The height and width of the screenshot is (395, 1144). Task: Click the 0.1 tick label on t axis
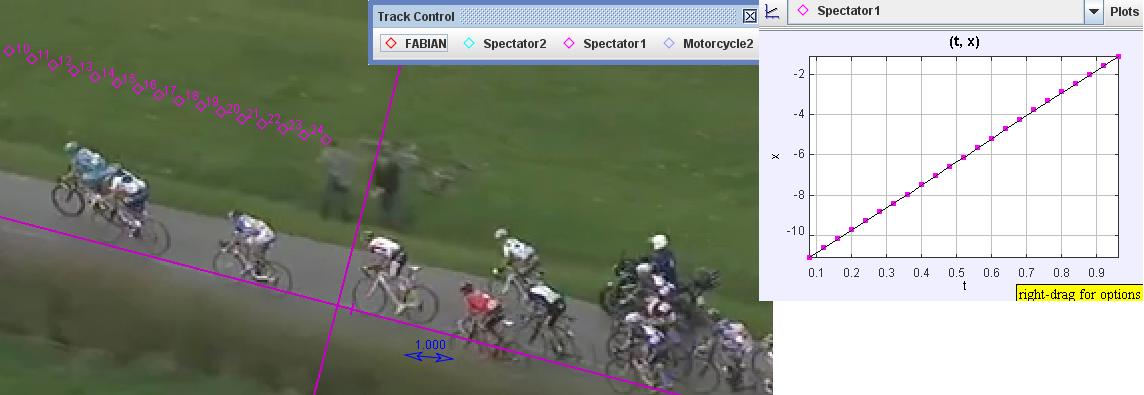pyautogui.click(x=816, y=272)
